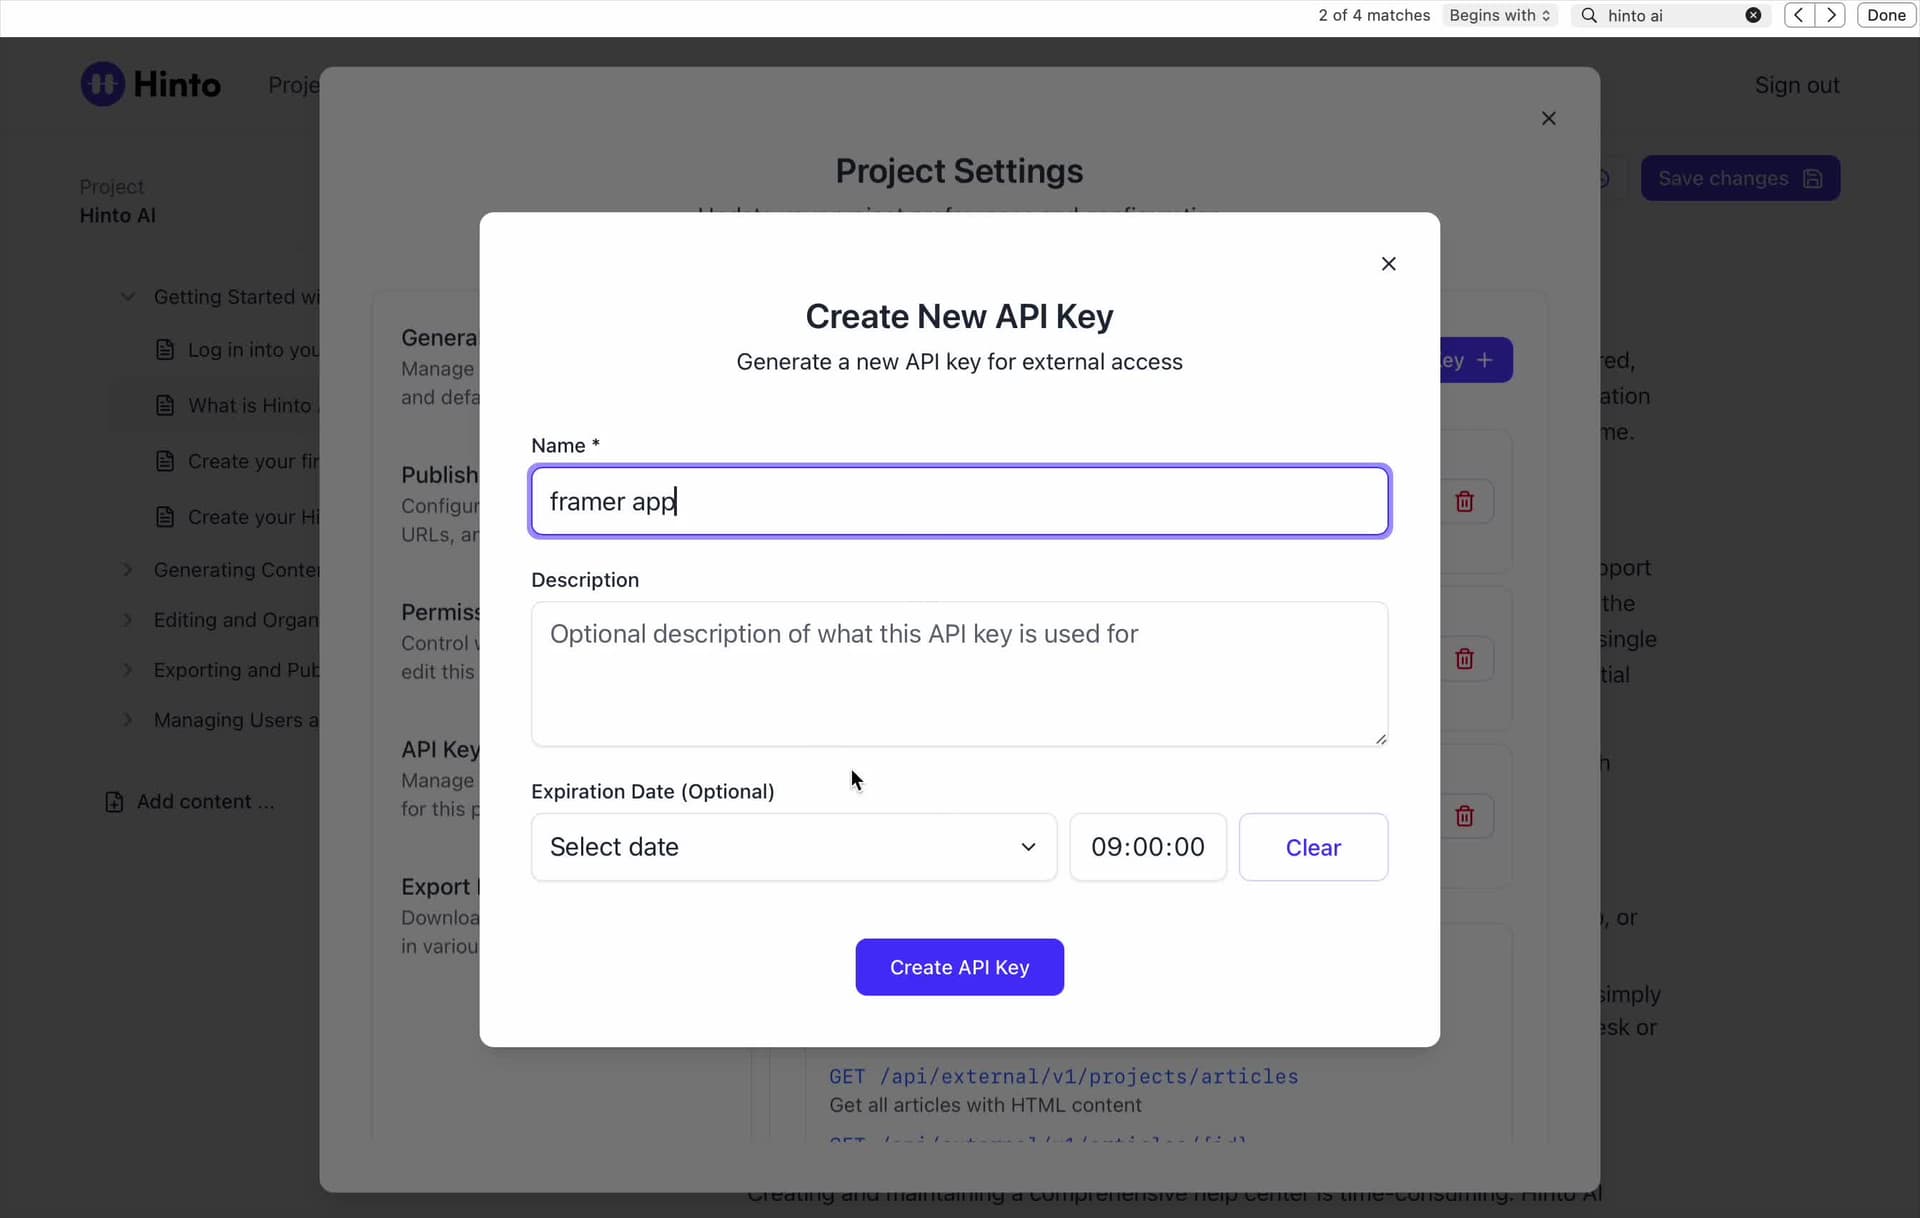The width and height of the screenshot is (1920, 1218).
Task: Expand the Managing Users section
Action: [x=128, y=720]
